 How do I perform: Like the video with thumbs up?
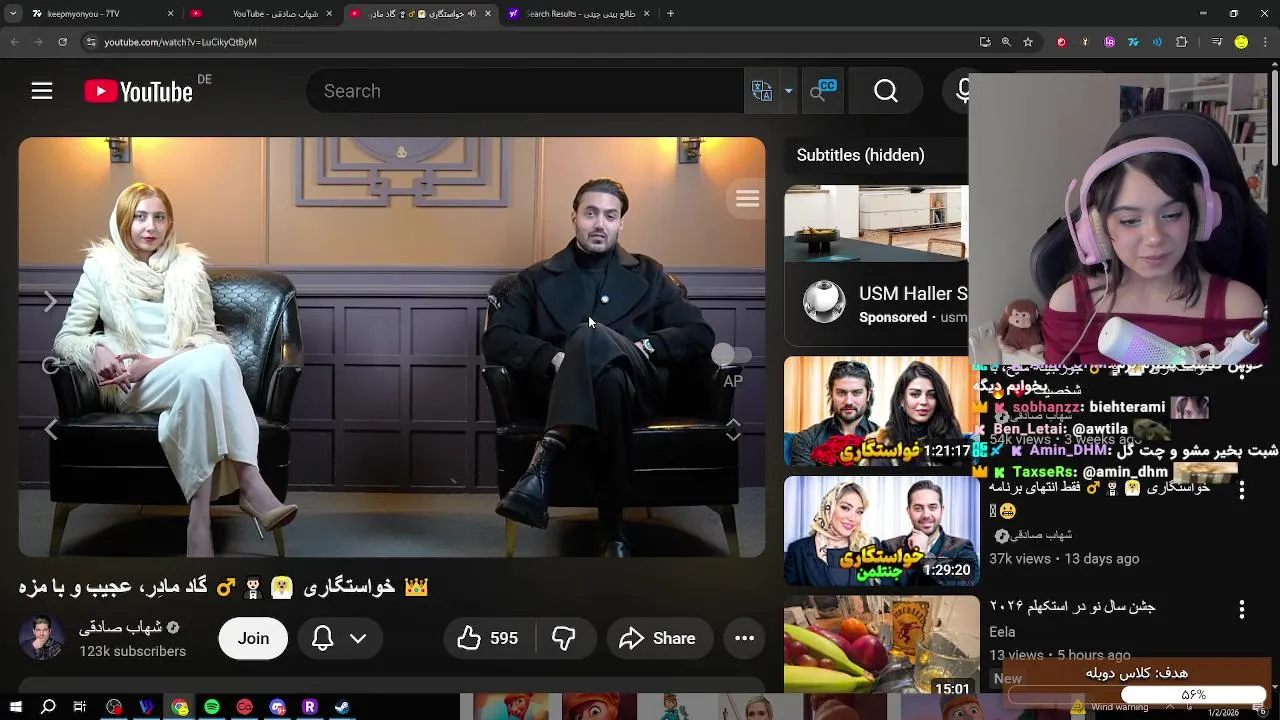487,638
